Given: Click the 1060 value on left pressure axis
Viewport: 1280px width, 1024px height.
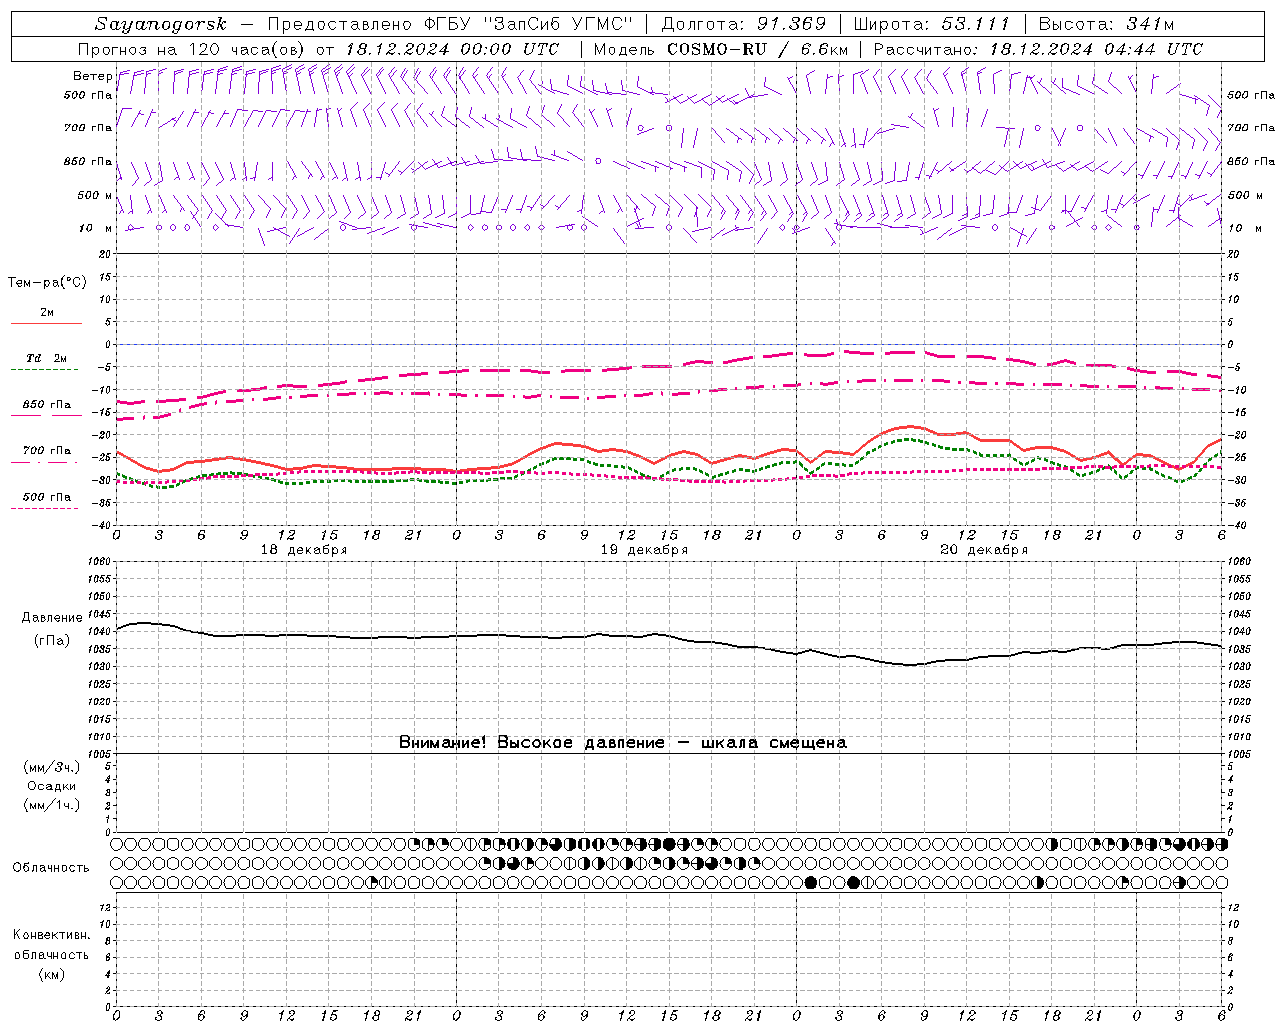Looking at the screenshot, I should [100, 562].
